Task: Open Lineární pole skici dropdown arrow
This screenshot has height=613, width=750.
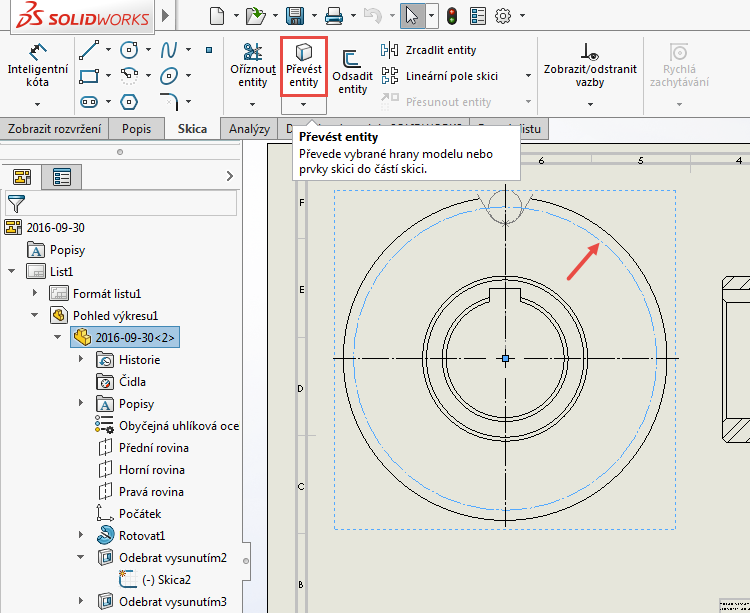Action: click(528, 76)
